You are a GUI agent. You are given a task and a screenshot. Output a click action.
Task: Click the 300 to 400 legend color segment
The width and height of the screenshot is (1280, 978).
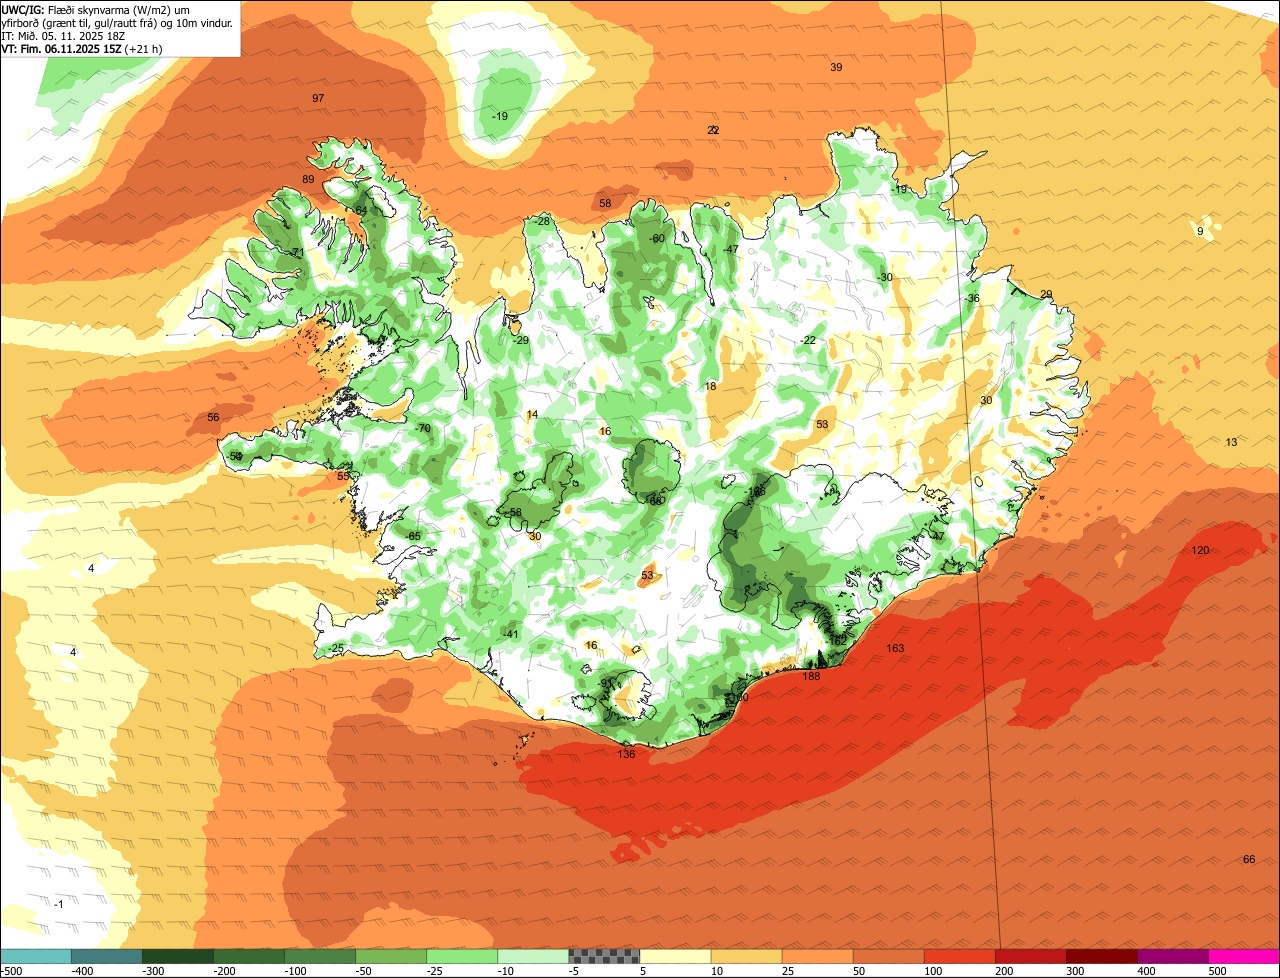[x=1100, y=956]
